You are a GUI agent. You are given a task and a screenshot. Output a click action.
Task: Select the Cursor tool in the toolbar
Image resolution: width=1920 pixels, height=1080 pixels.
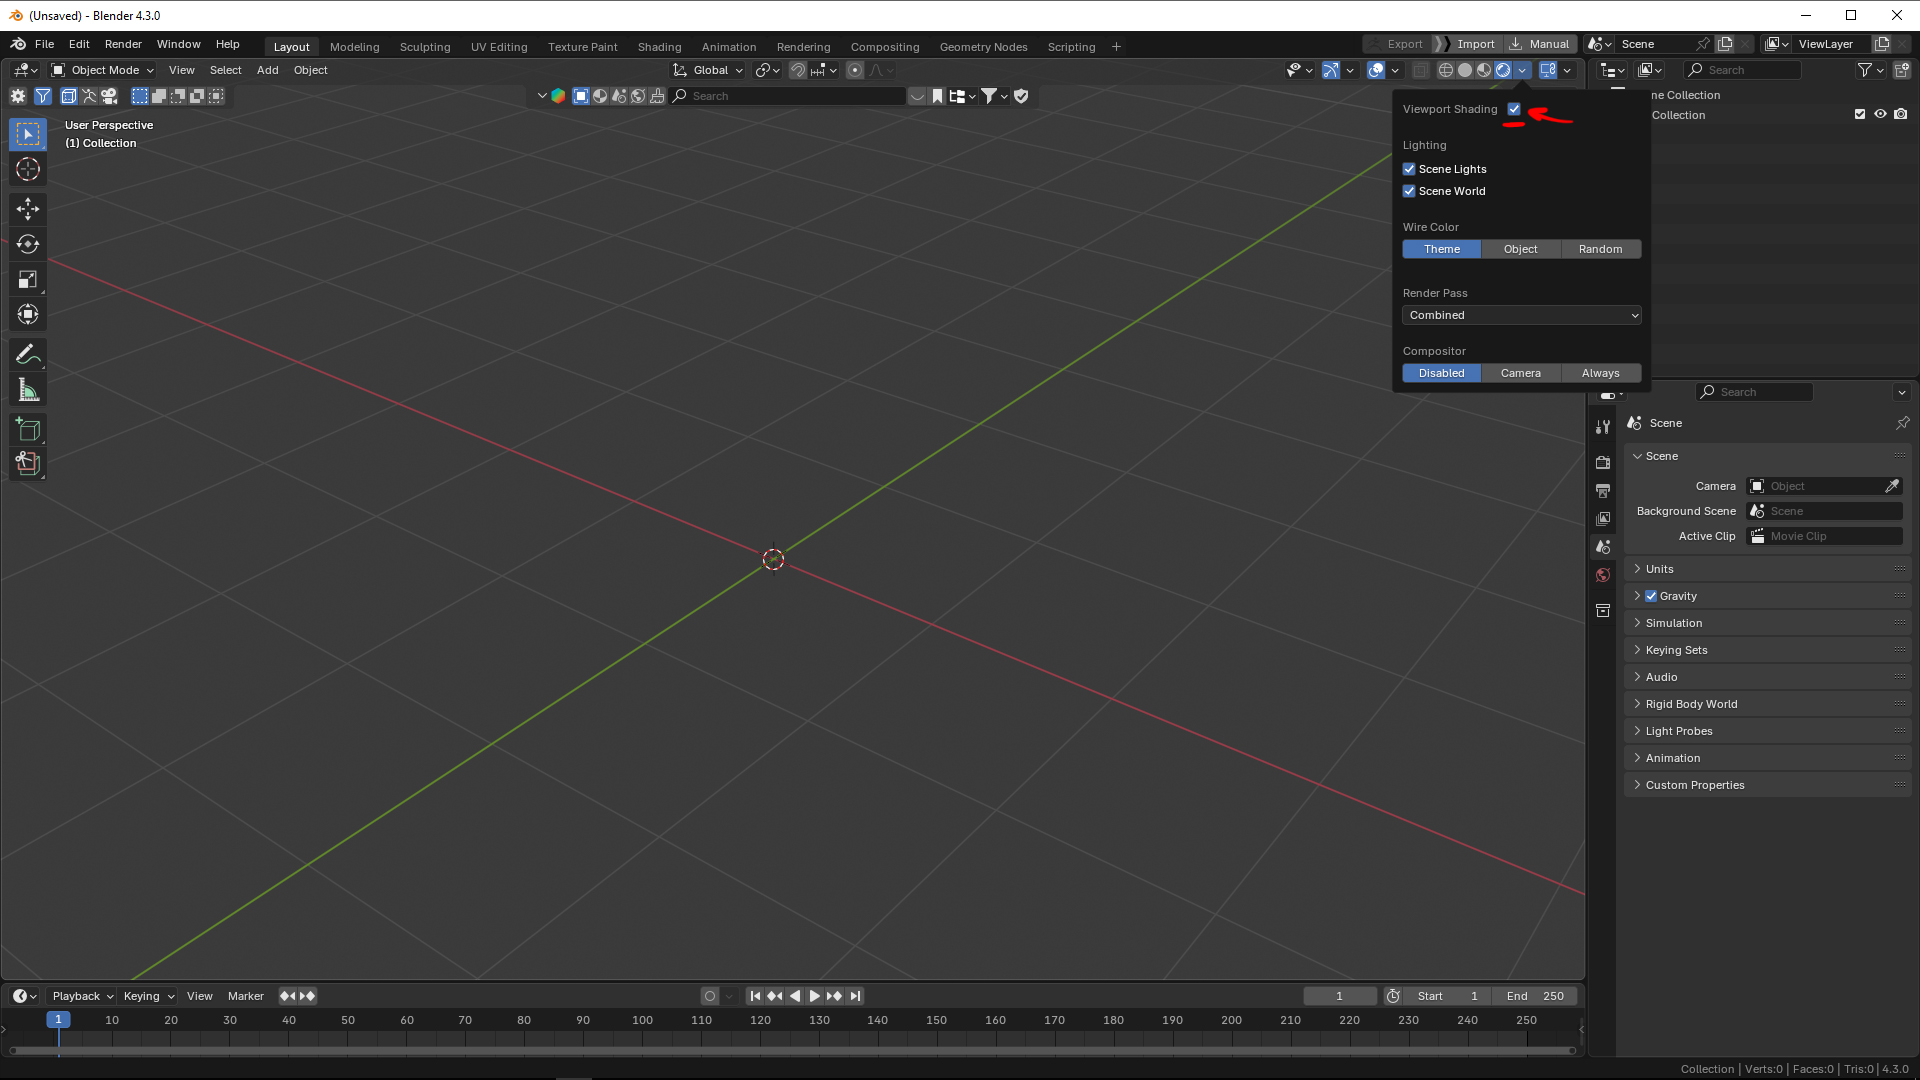(28, 169)
